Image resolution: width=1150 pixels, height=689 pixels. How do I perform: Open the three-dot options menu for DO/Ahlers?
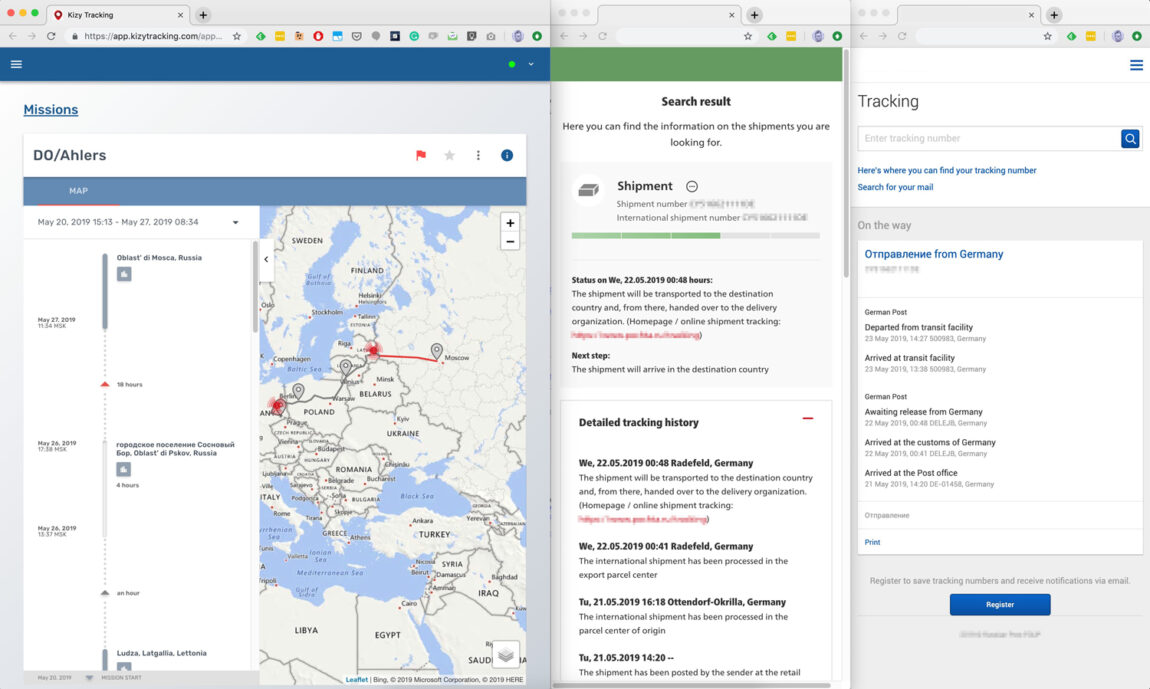[x=478, y=156]
